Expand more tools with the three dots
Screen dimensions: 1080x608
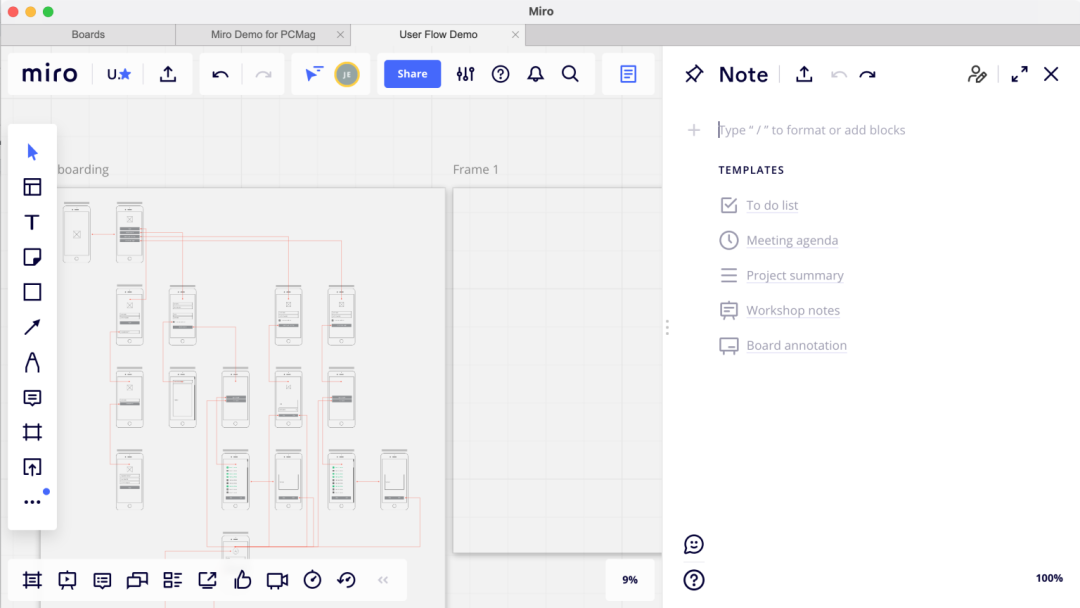(x=32, y=502)
